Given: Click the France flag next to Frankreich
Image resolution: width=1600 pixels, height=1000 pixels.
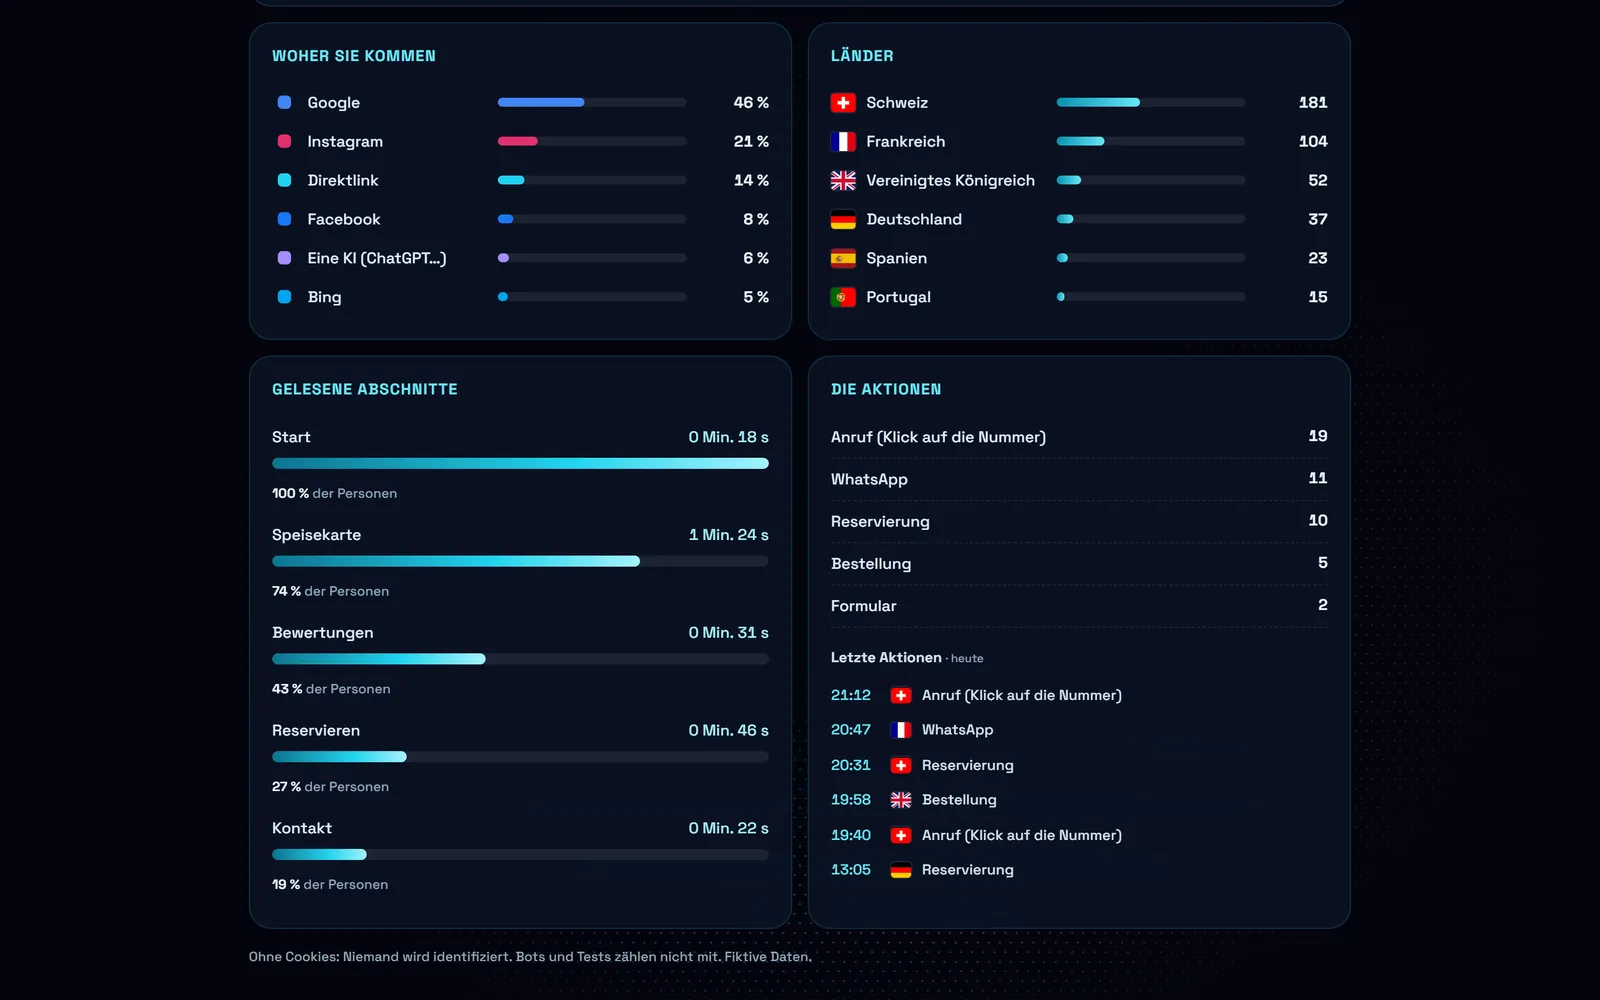Looking at the screenshot, I should pyautogui.click(x=843, y=142).
